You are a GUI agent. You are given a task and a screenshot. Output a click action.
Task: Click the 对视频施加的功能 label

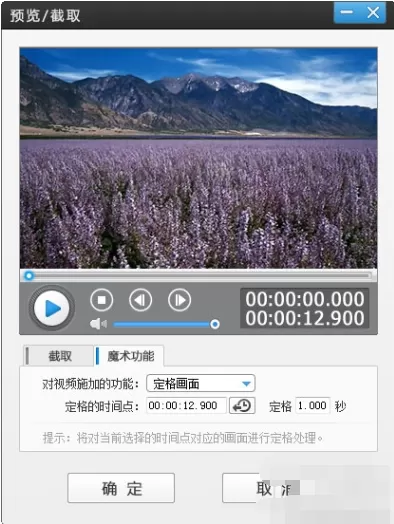(x=91, y=384)
